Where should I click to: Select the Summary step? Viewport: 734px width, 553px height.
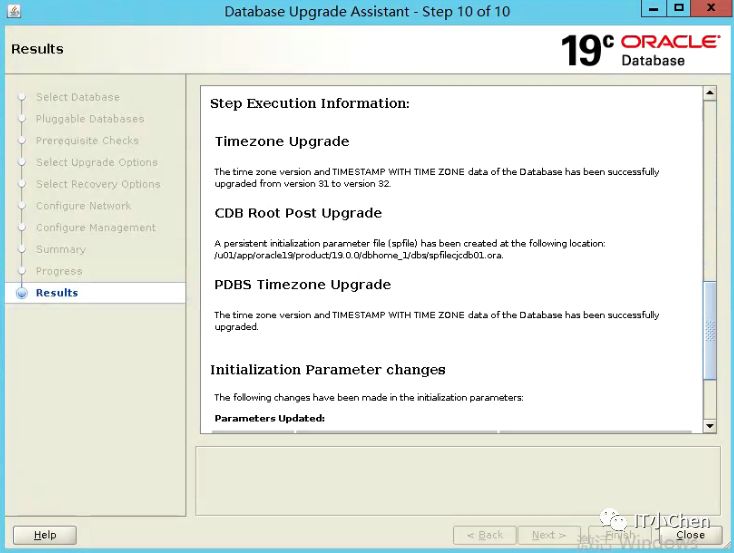click(61, 250)
